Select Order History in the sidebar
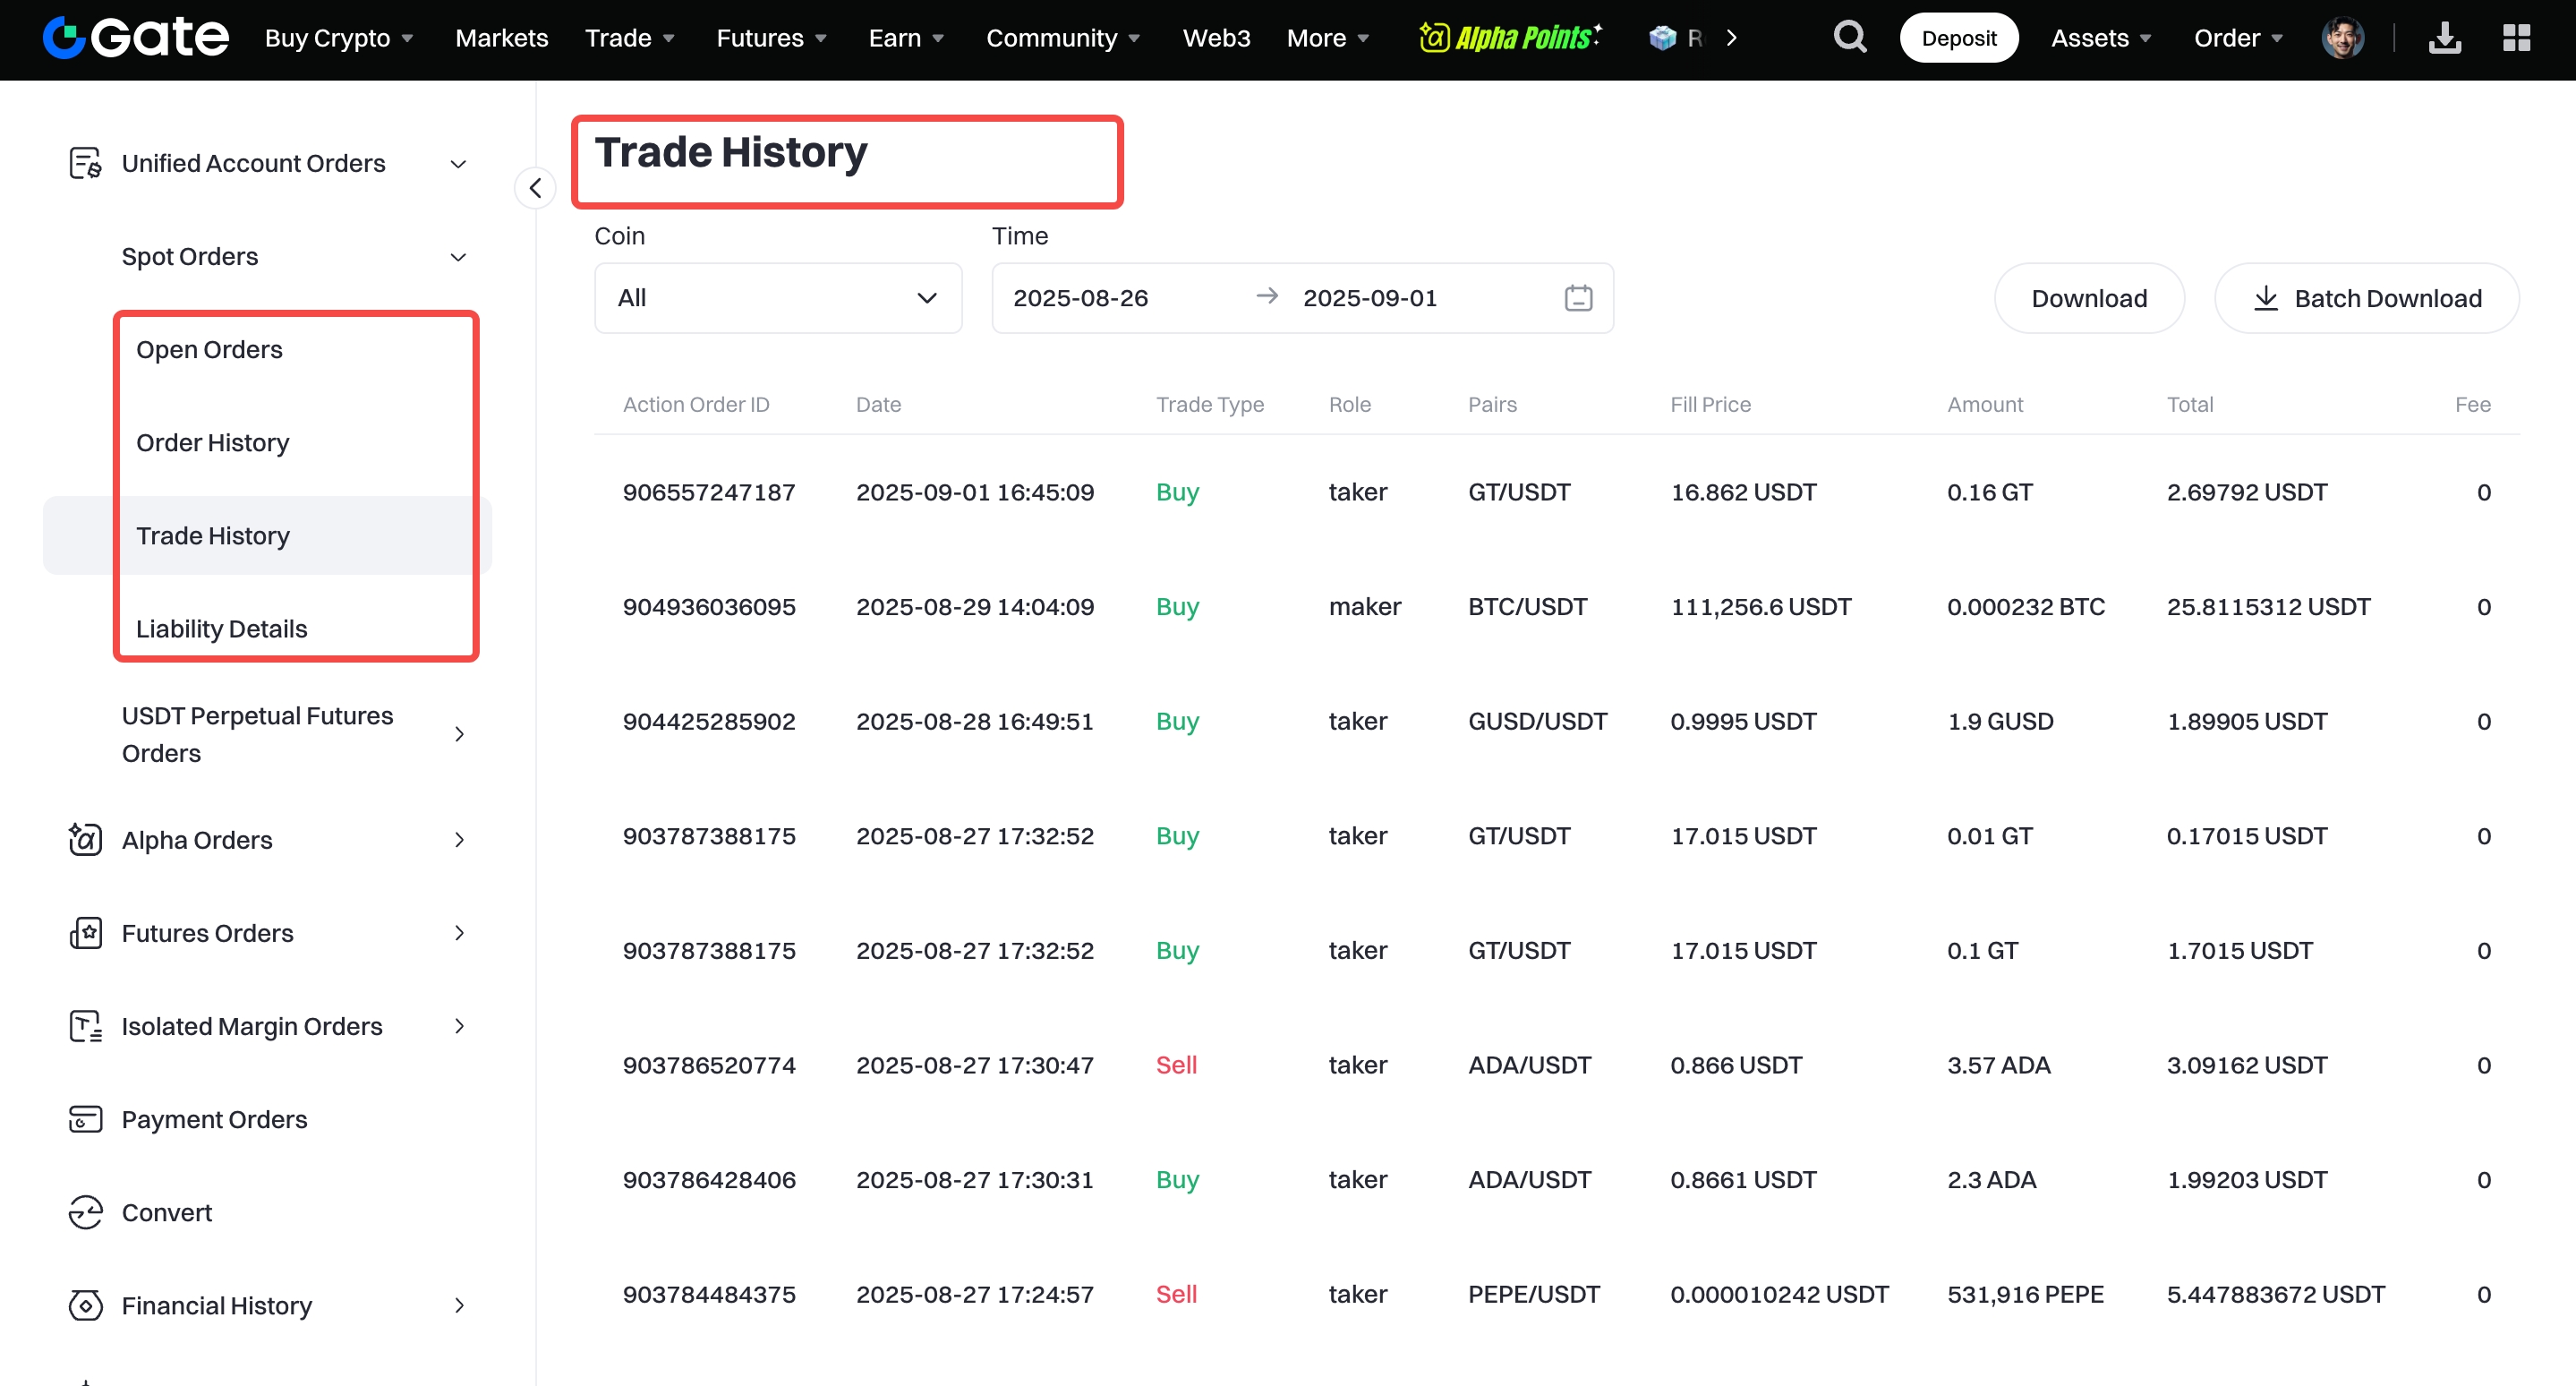The width and height of the screenshot is (2576, 1386). [x=212, y=443]
